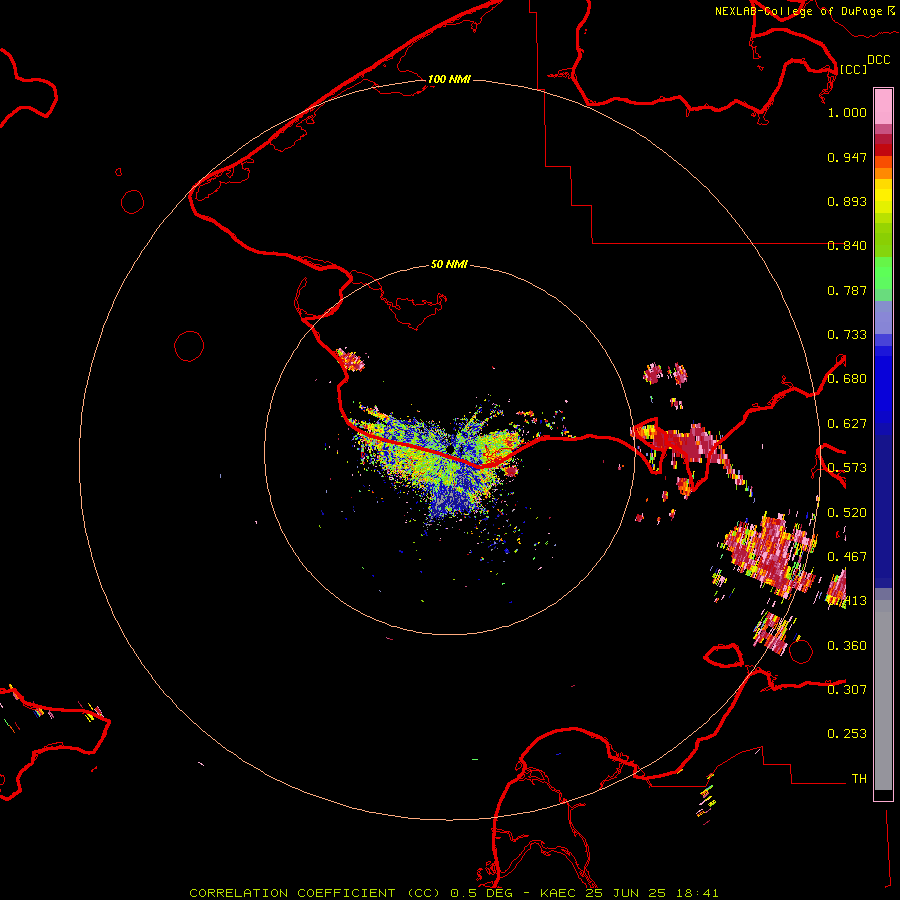
Task: Pick the bright blue swatch beside 0.680
Action: [883, 385]
